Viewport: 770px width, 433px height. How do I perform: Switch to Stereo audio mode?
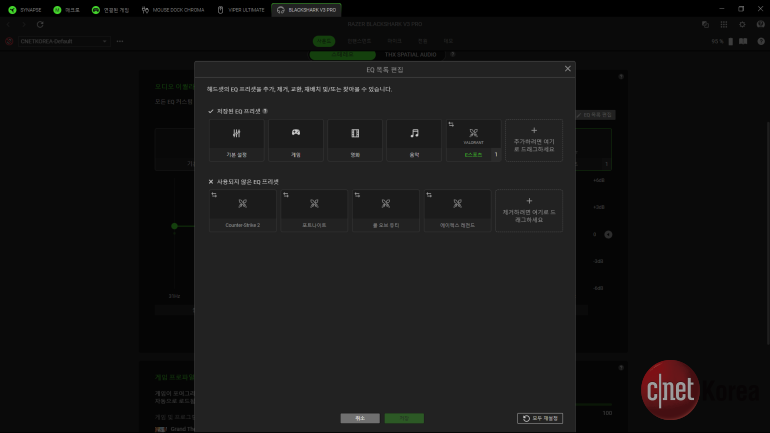[343, 54]
